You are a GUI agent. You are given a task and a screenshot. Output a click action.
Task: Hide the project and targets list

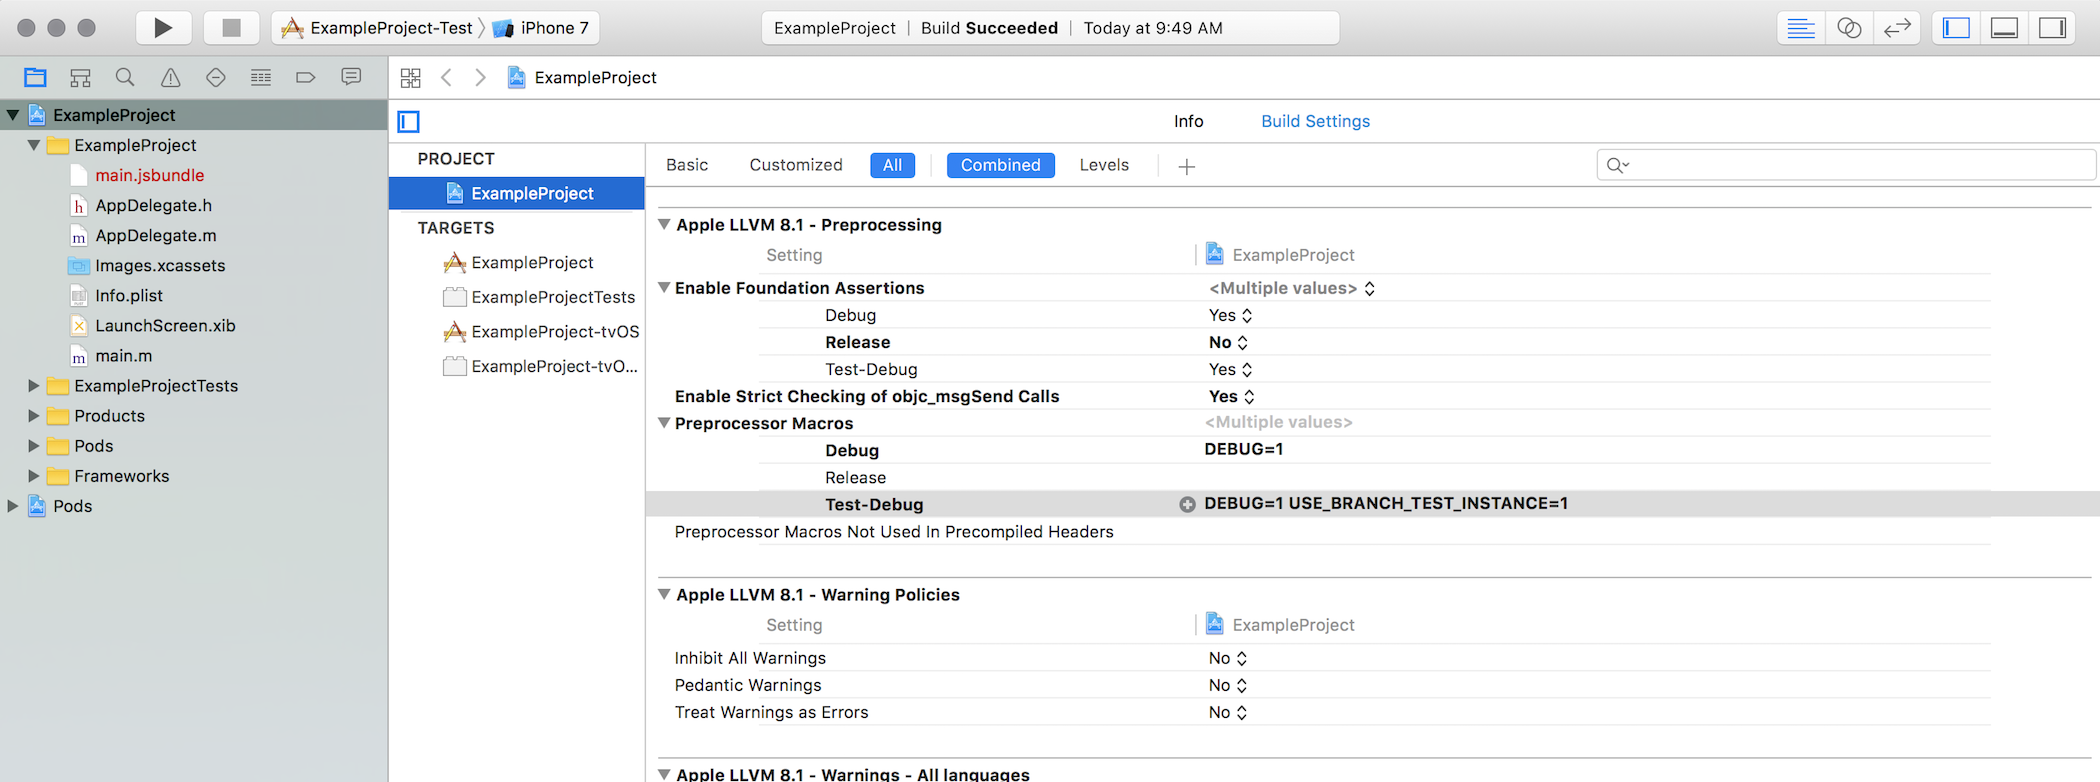(409, 122)
